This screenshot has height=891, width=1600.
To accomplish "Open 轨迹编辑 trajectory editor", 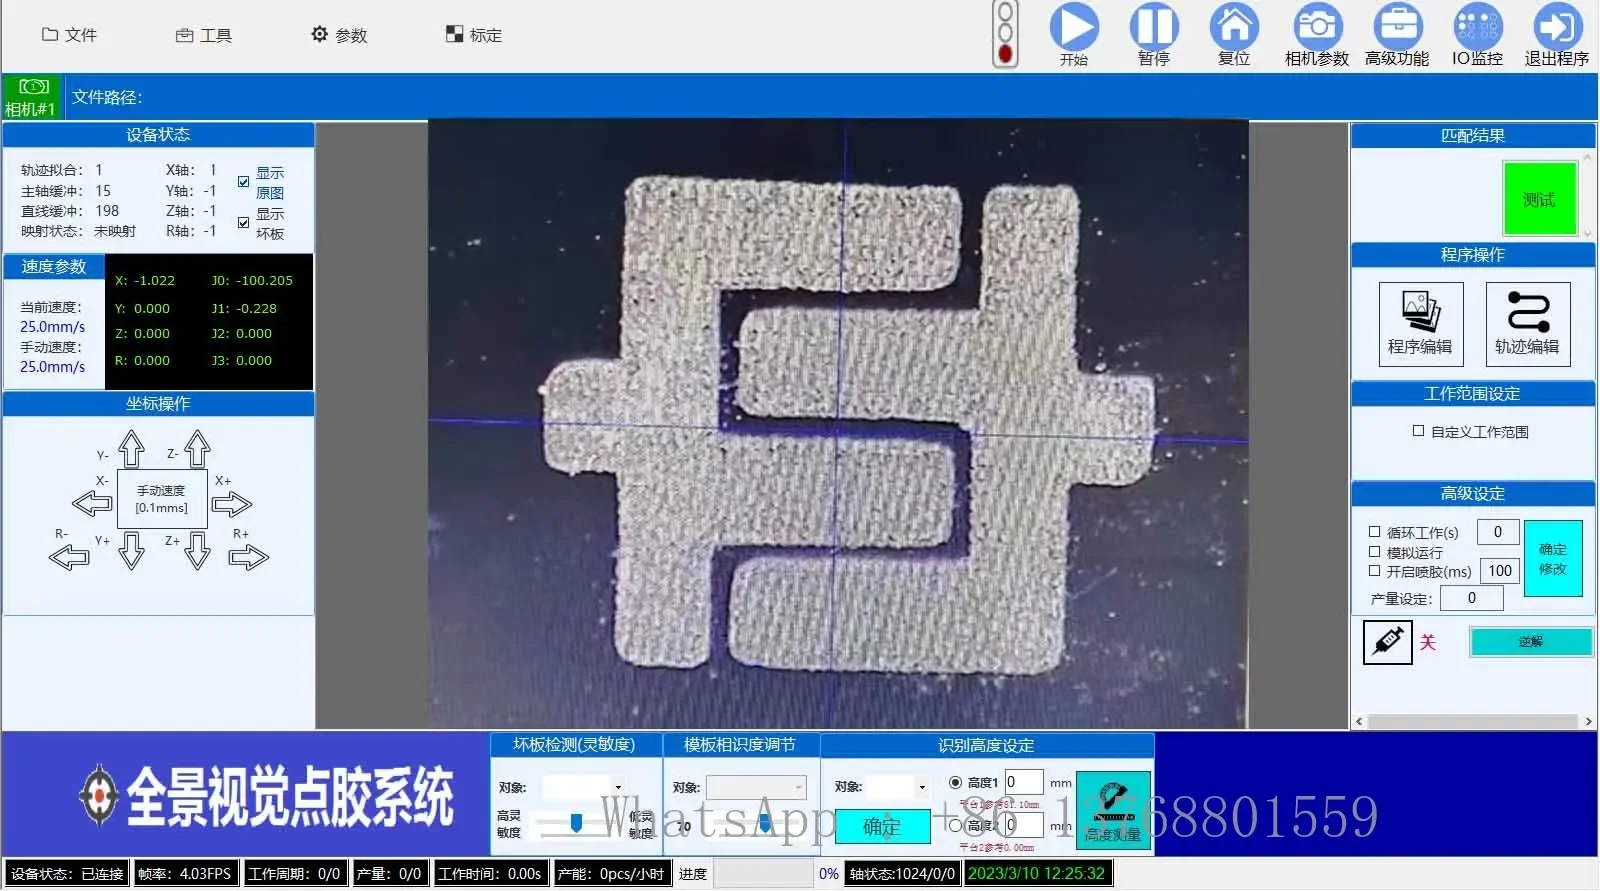I will (1527, 323).
